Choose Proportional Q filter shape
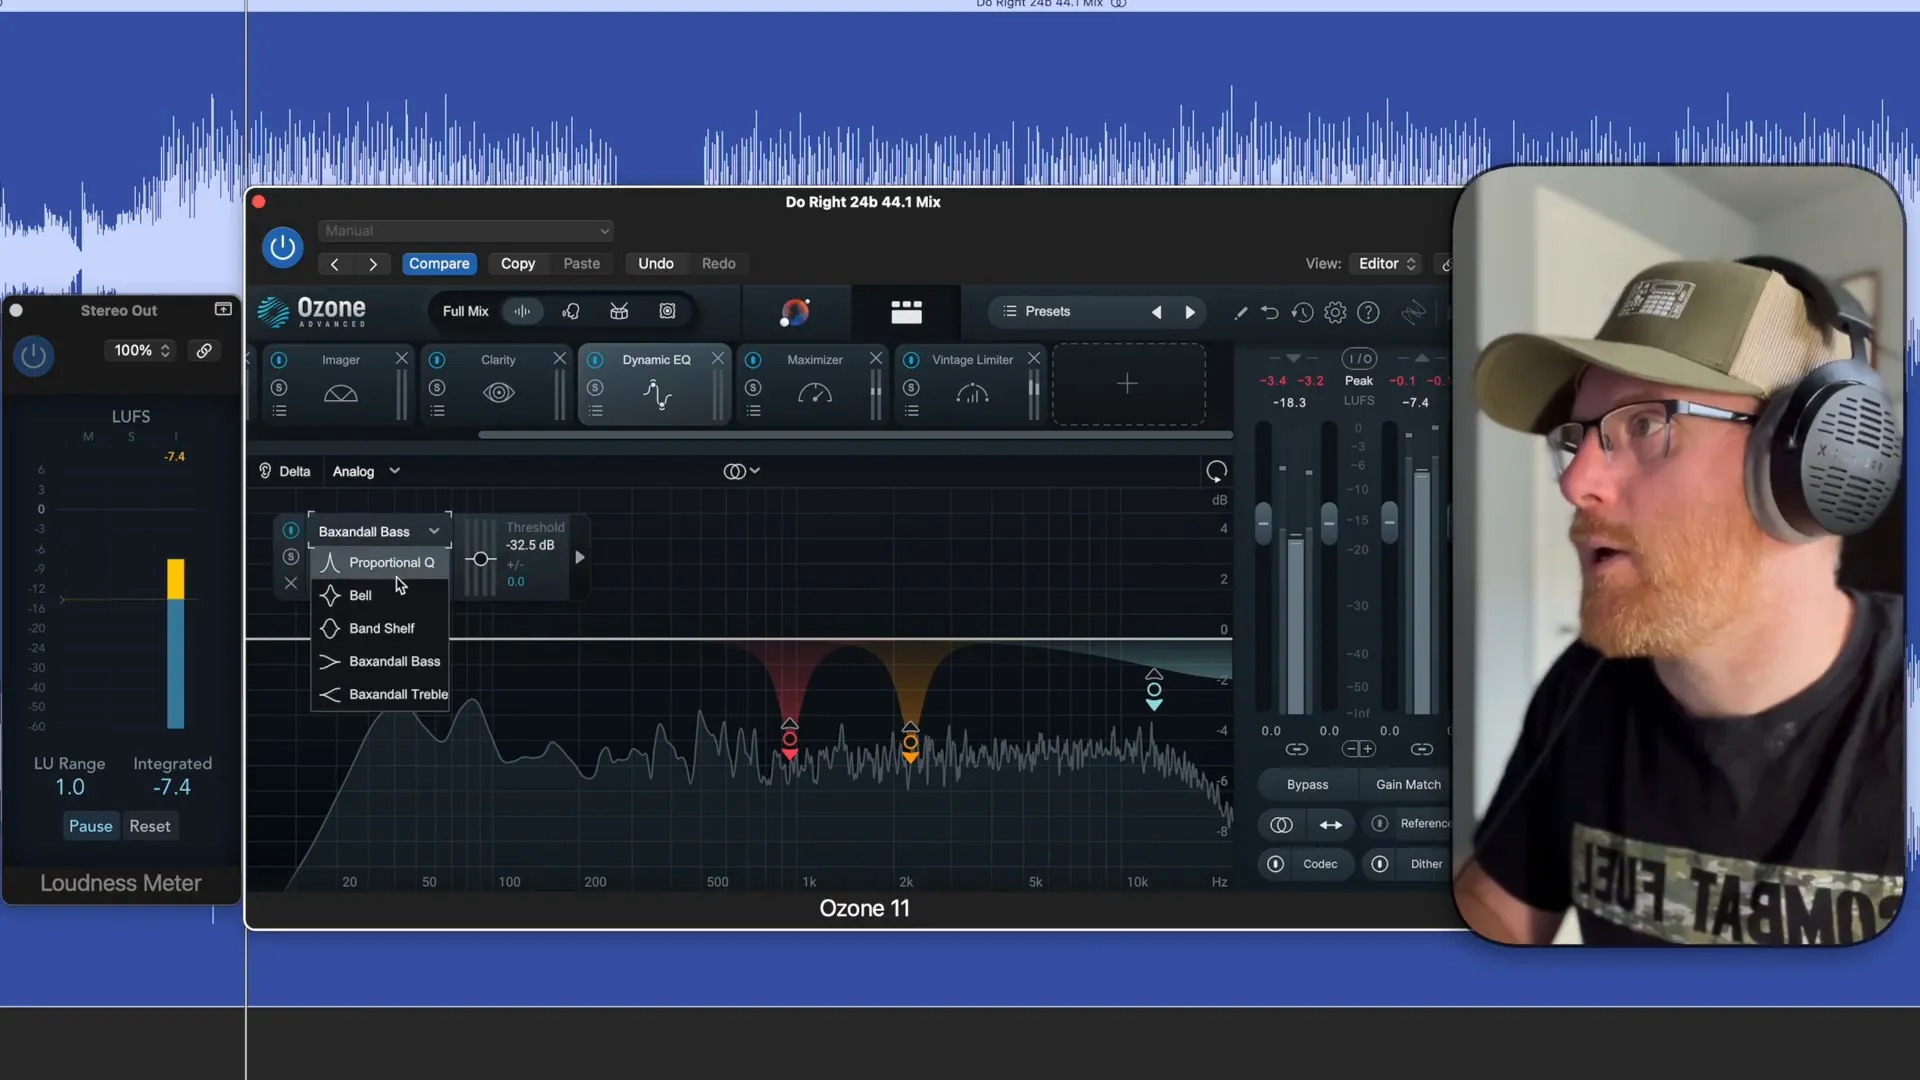 [x=380, y=563]
